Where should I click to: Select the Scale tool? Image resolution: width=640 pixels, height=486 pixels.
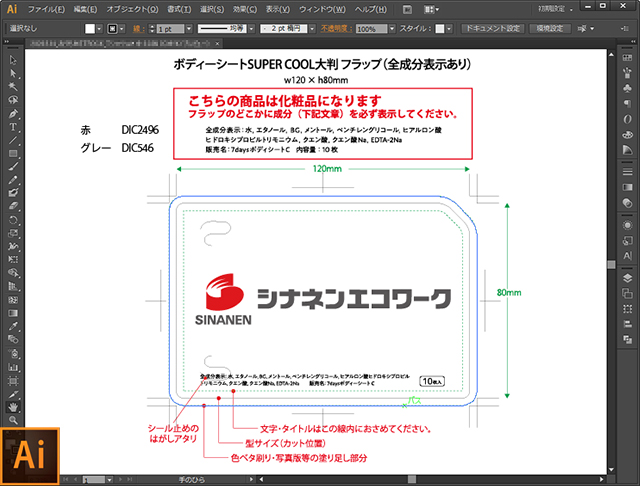(x=13, y=233)
